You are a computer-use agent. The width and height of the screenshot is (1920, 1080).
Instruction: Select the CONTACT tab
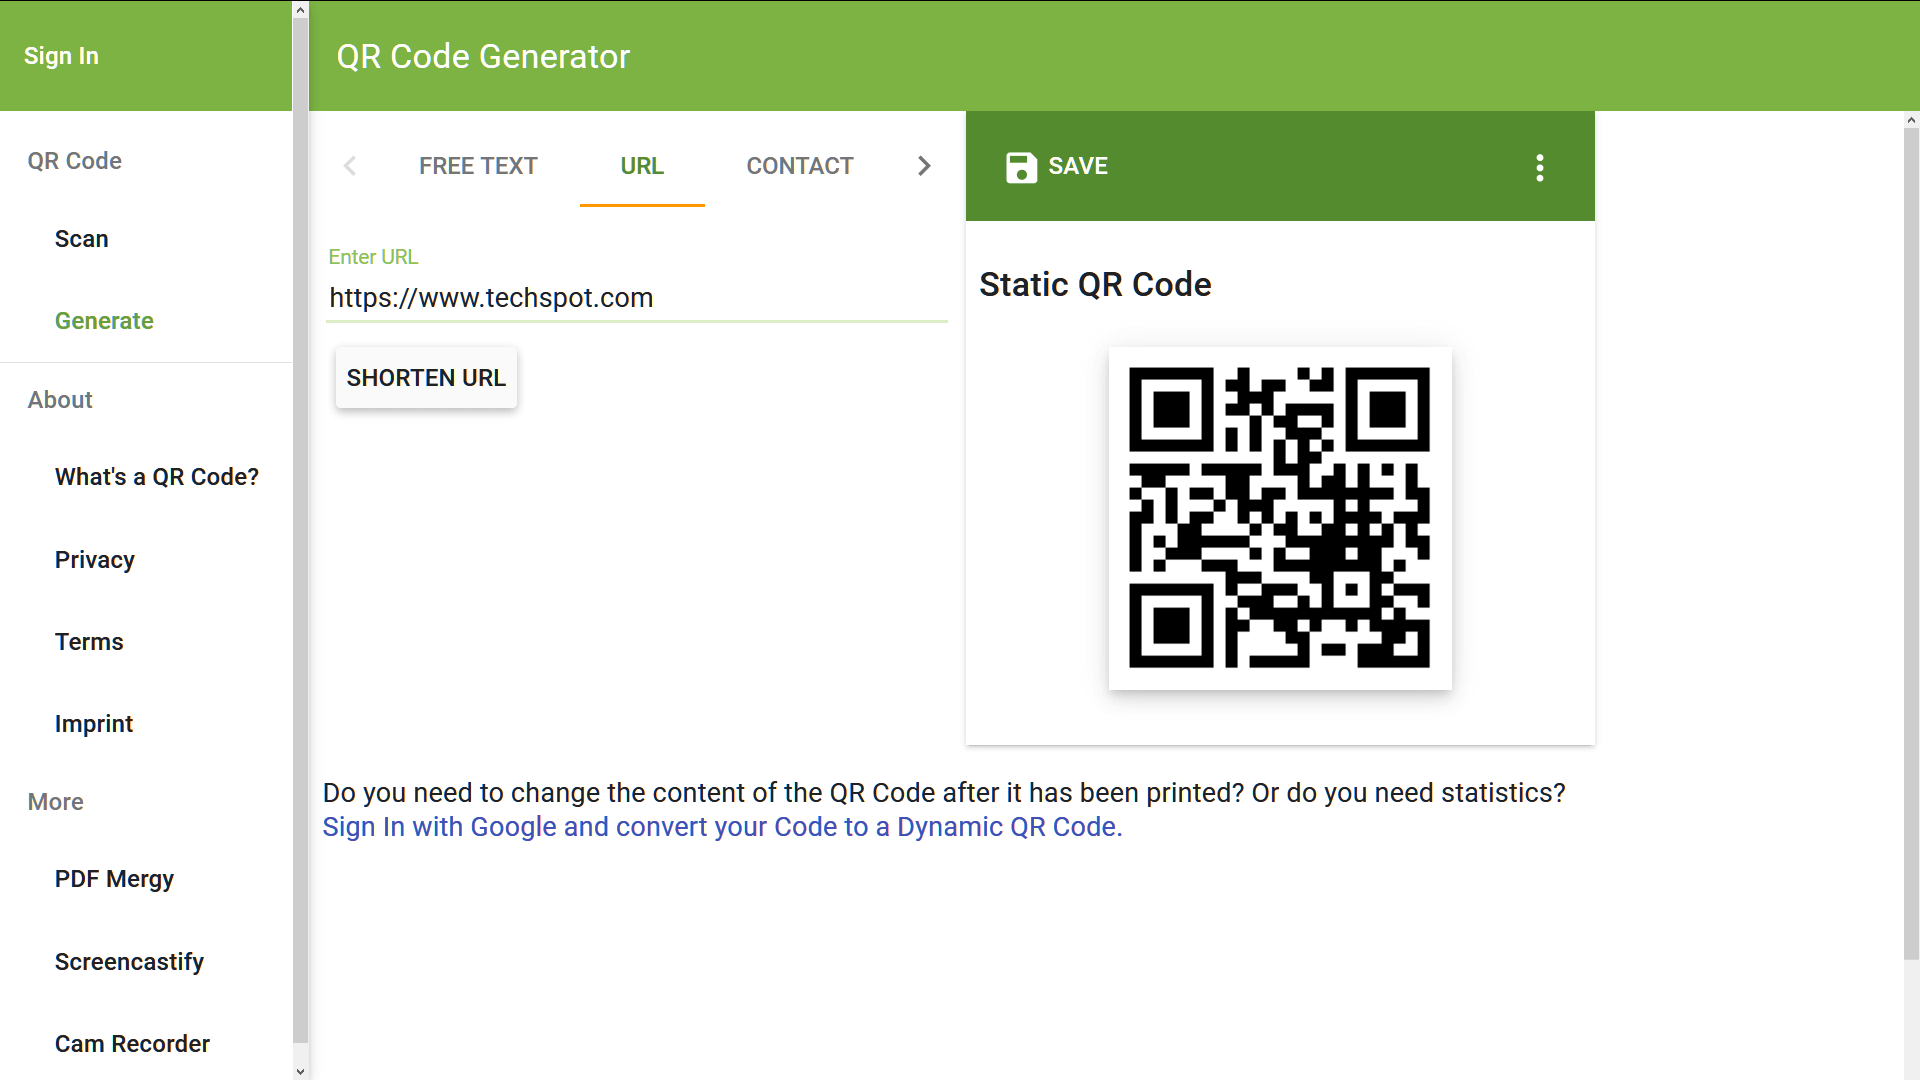(x=800, y=166)
